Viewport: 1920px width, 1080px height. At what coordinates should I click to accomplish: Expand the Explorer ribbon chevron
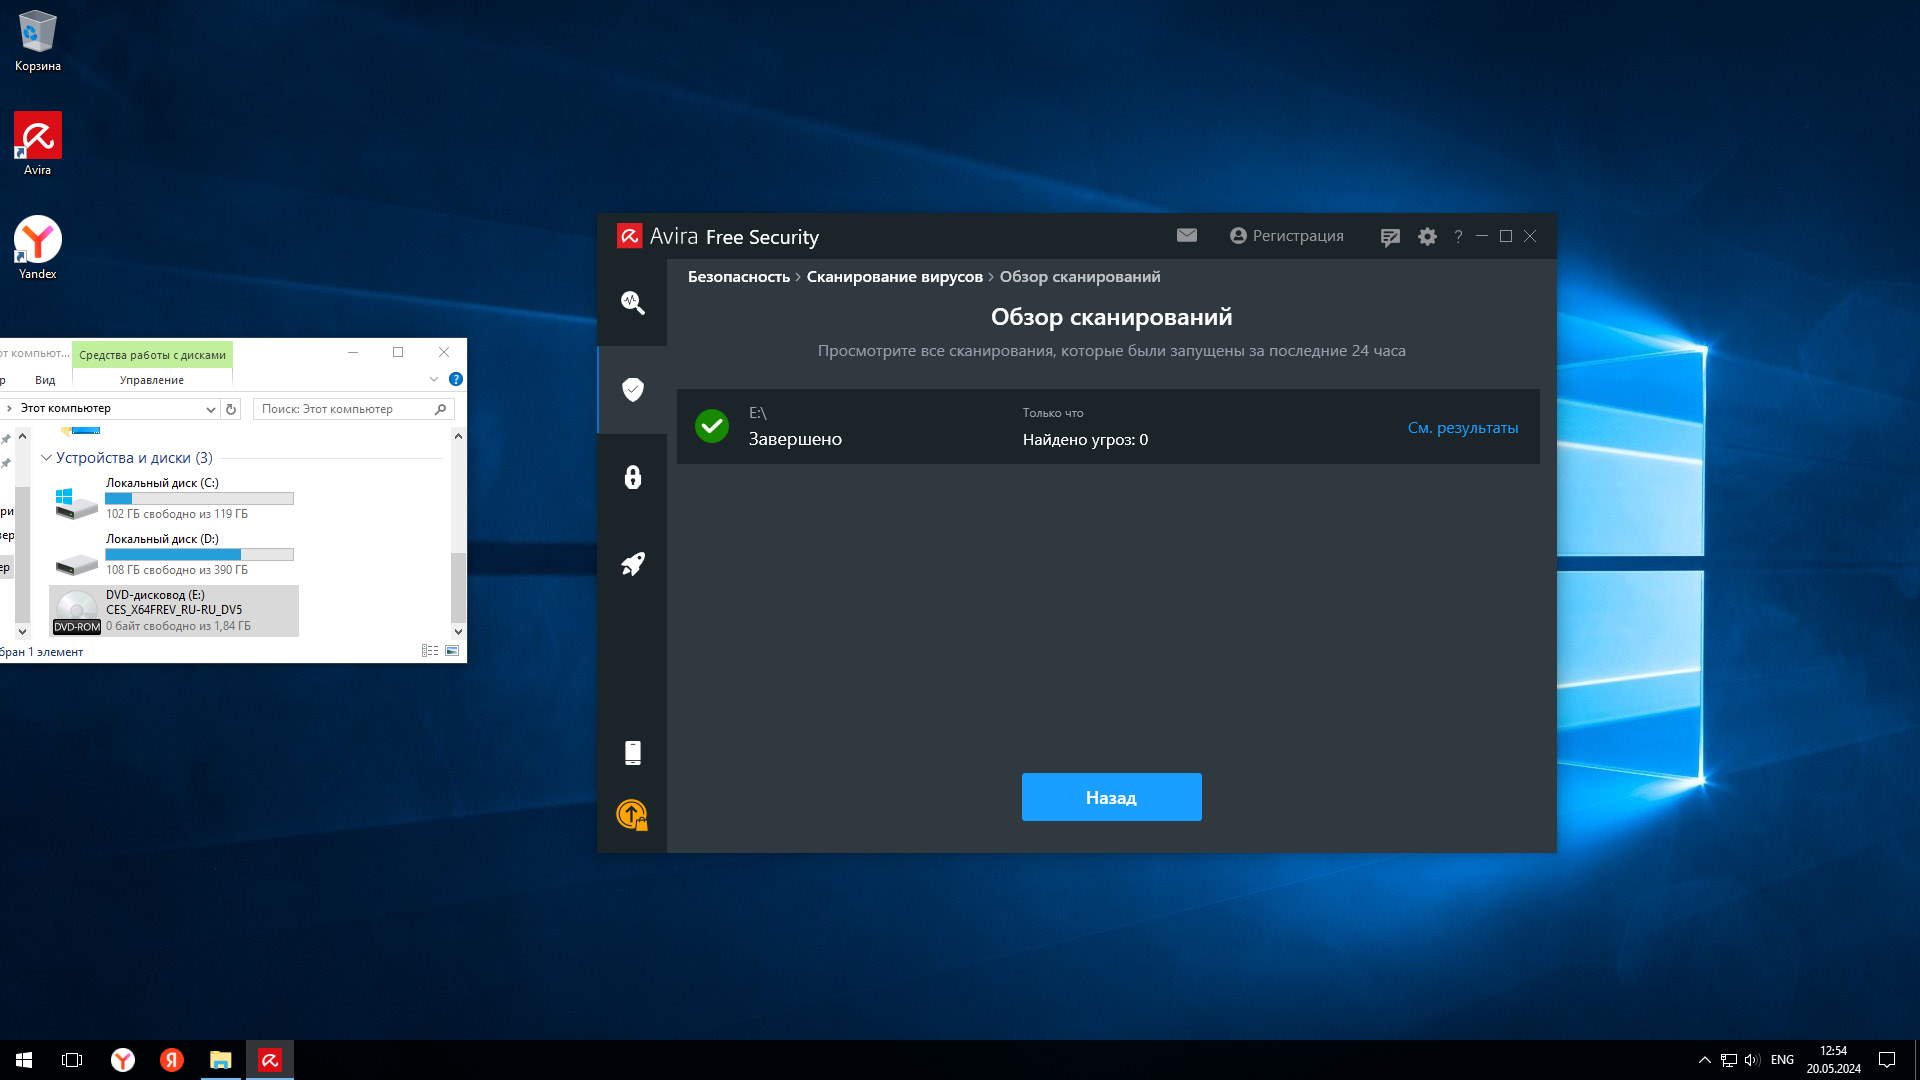[434, 379]
